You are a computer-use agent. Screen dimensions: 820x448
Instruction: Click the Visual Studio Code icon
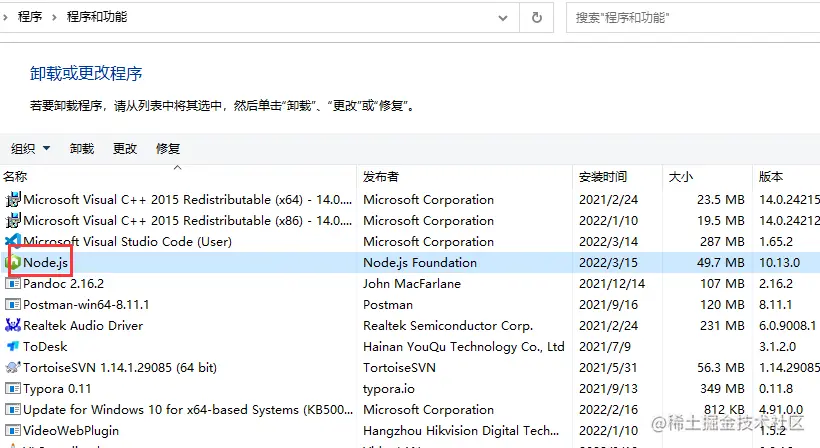point(13,242)
